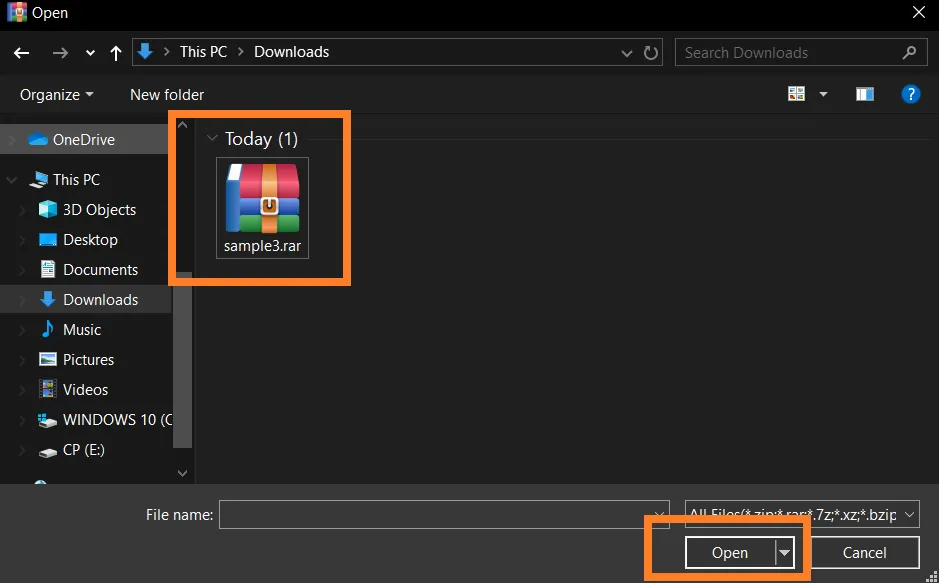Open the Documents folder in sidebar
Image resolution: width=939 pixels, height=583 pixels.
101,269
